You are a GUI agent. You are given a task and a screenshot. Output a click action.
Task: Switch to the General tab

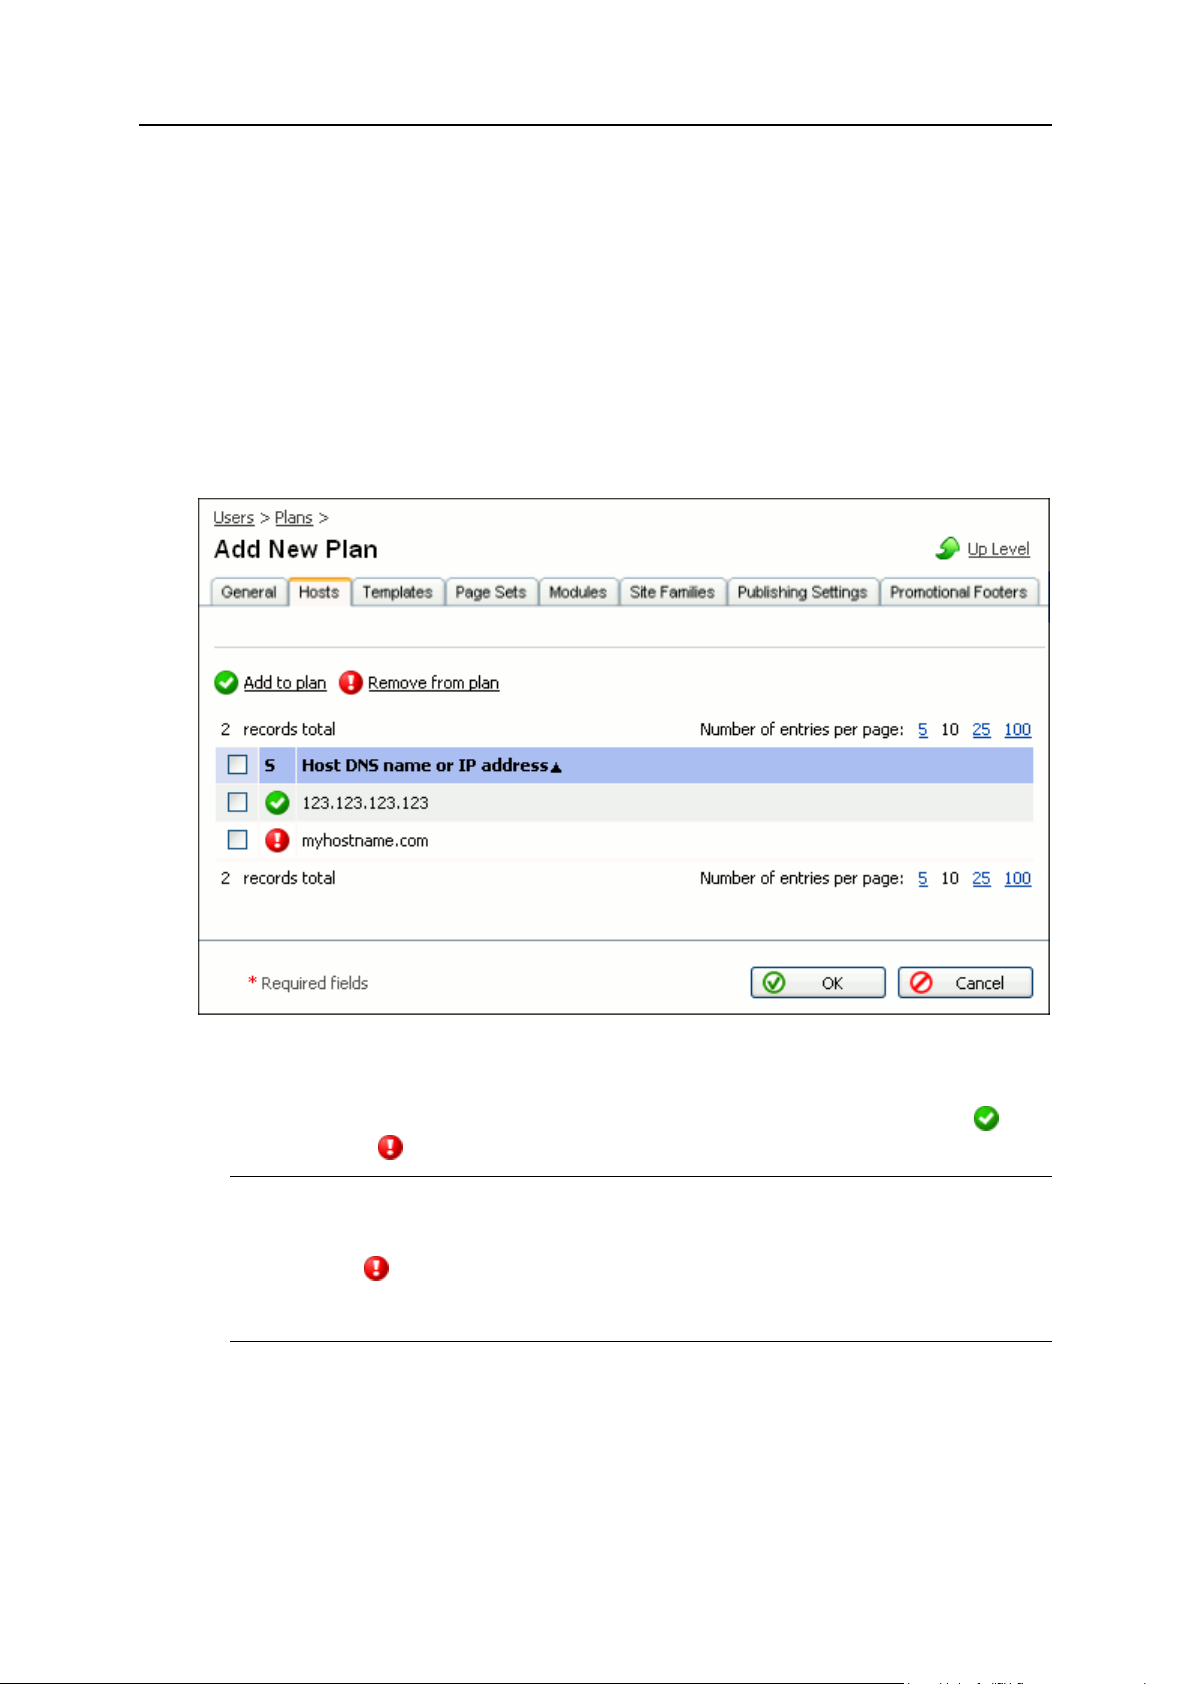249,593
